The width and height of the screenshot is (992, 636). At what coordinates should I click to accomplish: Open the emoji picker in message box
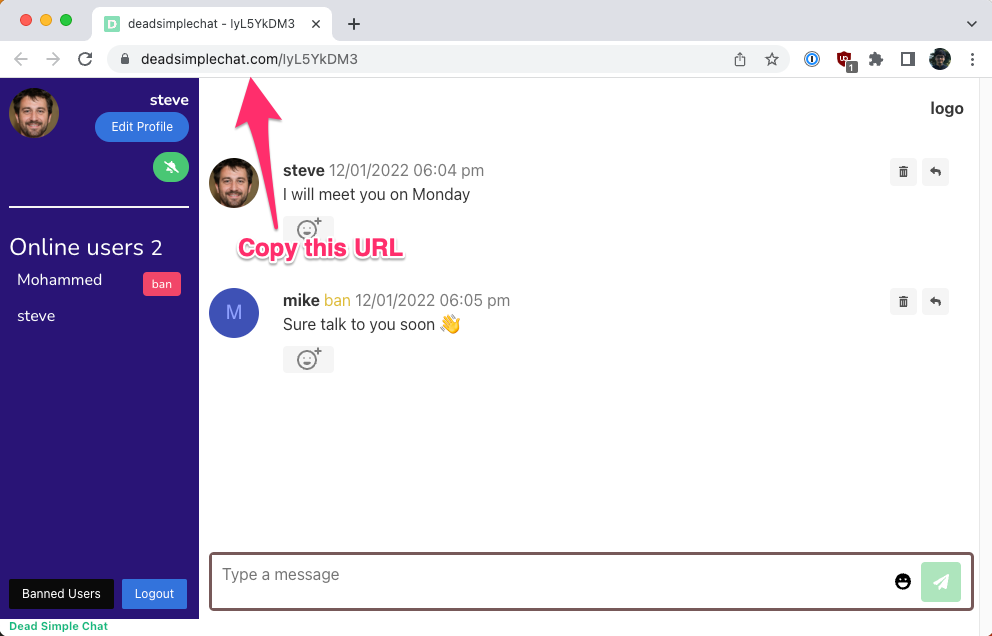tap(903, 582)
